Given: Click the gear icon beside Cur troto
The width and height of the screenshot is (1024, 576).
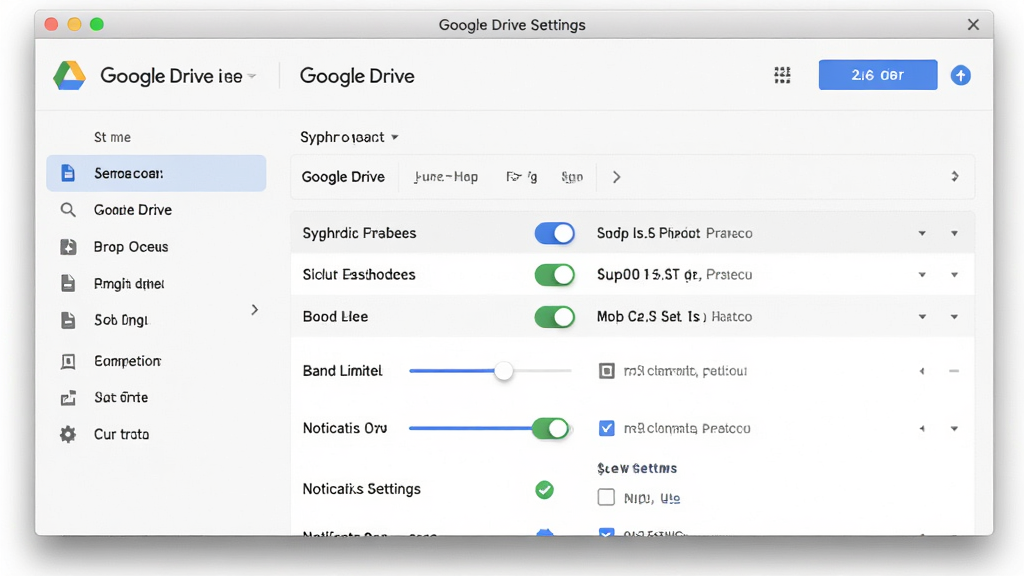Looking at the screenshot, I should click(x=68, y=434).
